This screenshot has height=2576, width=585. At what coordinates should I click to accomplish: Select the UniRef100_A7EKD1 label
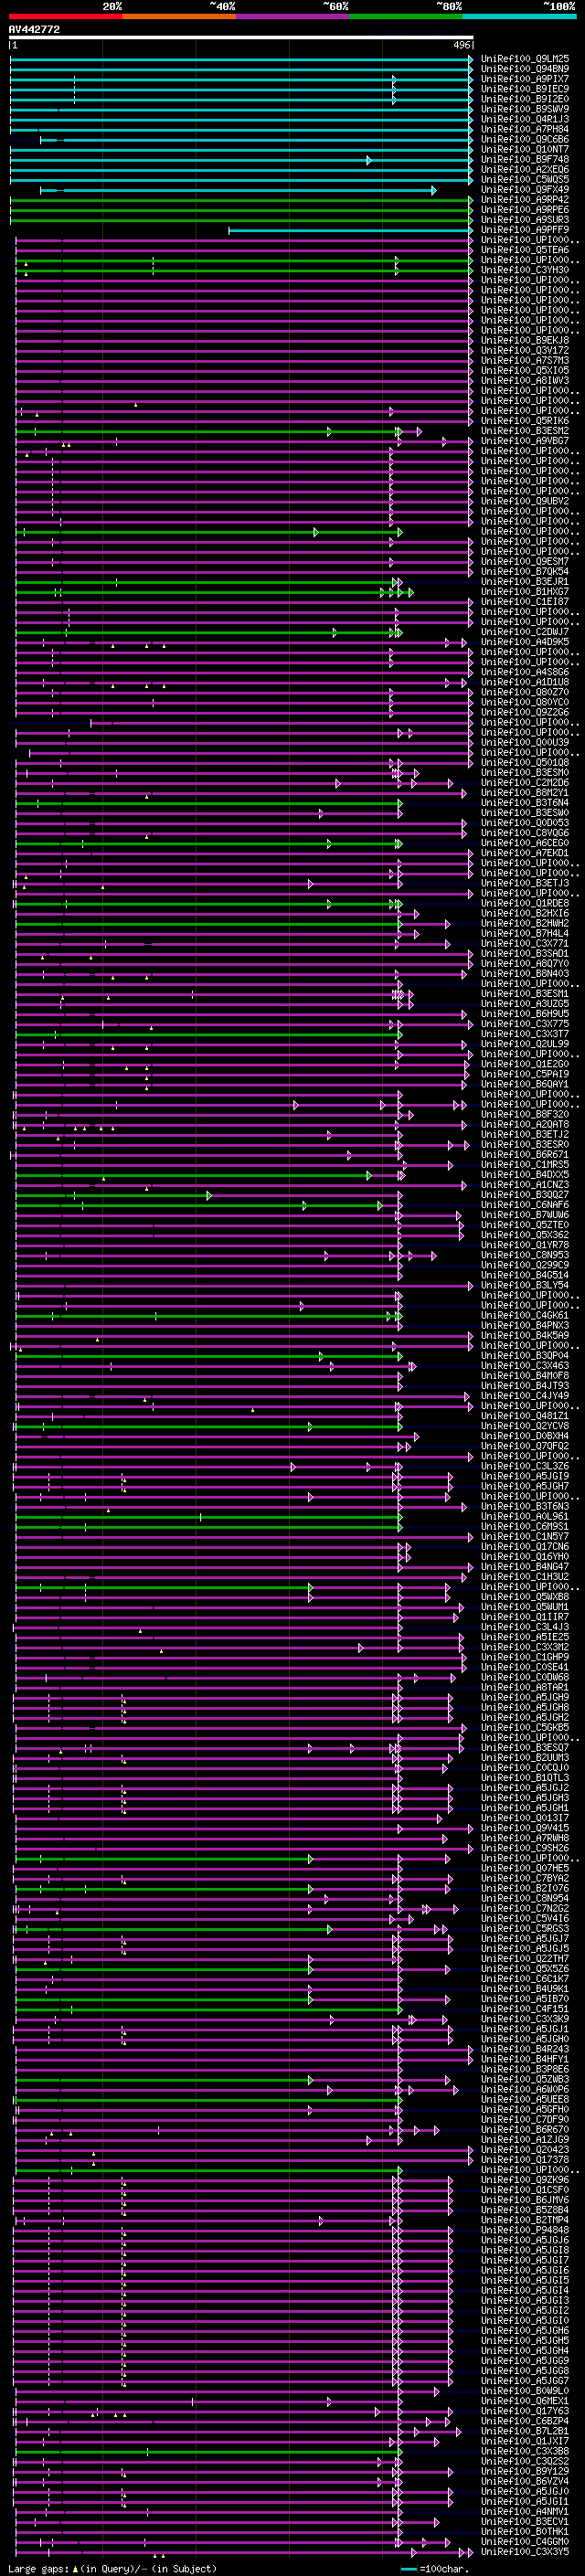(x=525, y=853)
